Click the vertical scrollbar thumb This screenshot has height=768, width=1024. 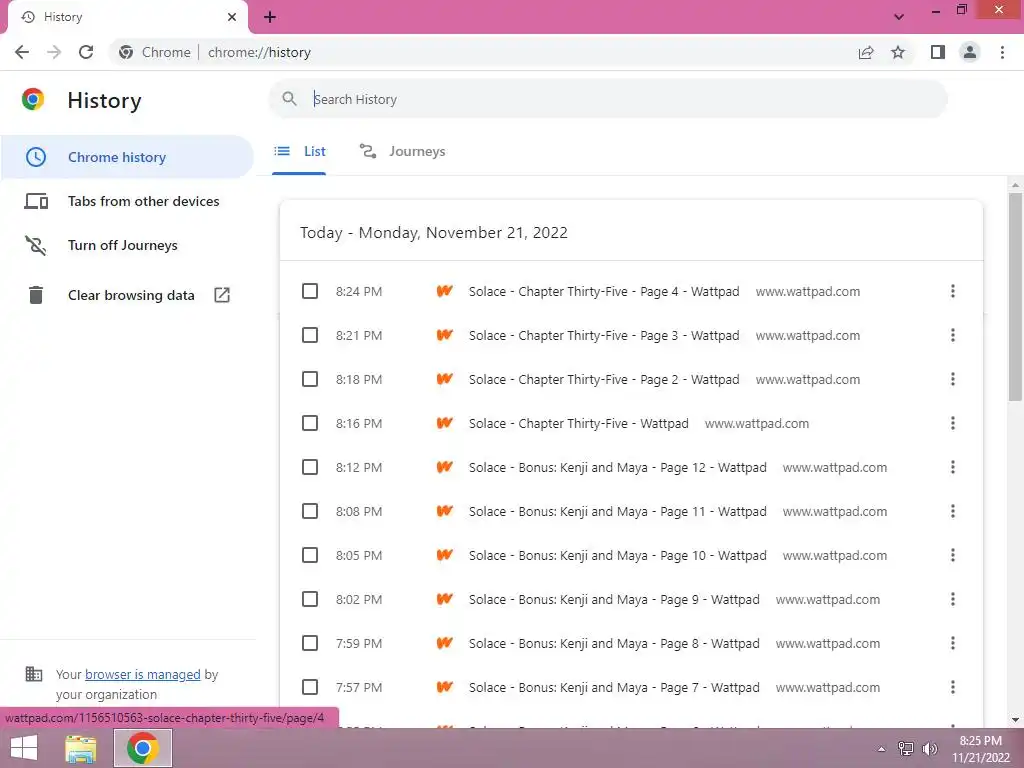(1015, 297)
